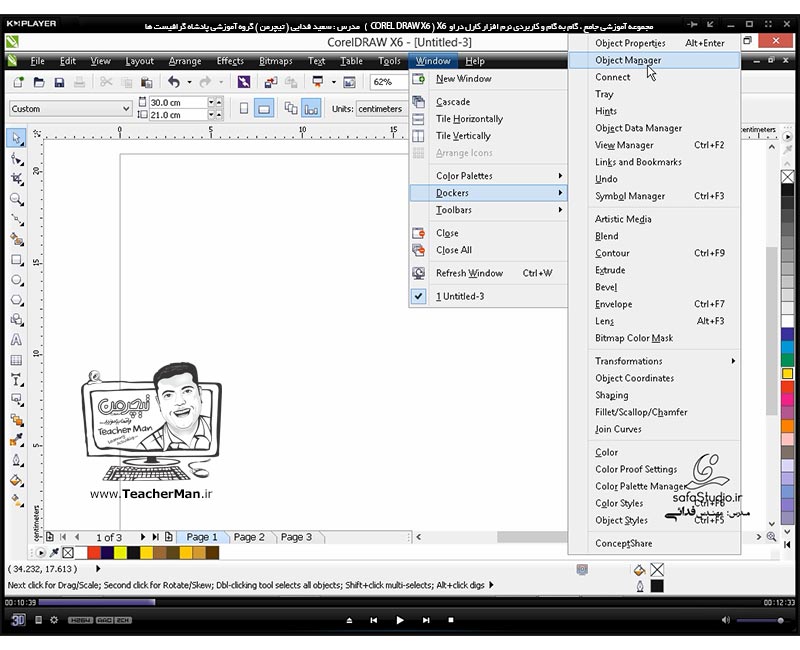The width and height of the screenshot is (800, 650).
Task: Select the Freehand tool in toolbox
Action: [16, 219]
